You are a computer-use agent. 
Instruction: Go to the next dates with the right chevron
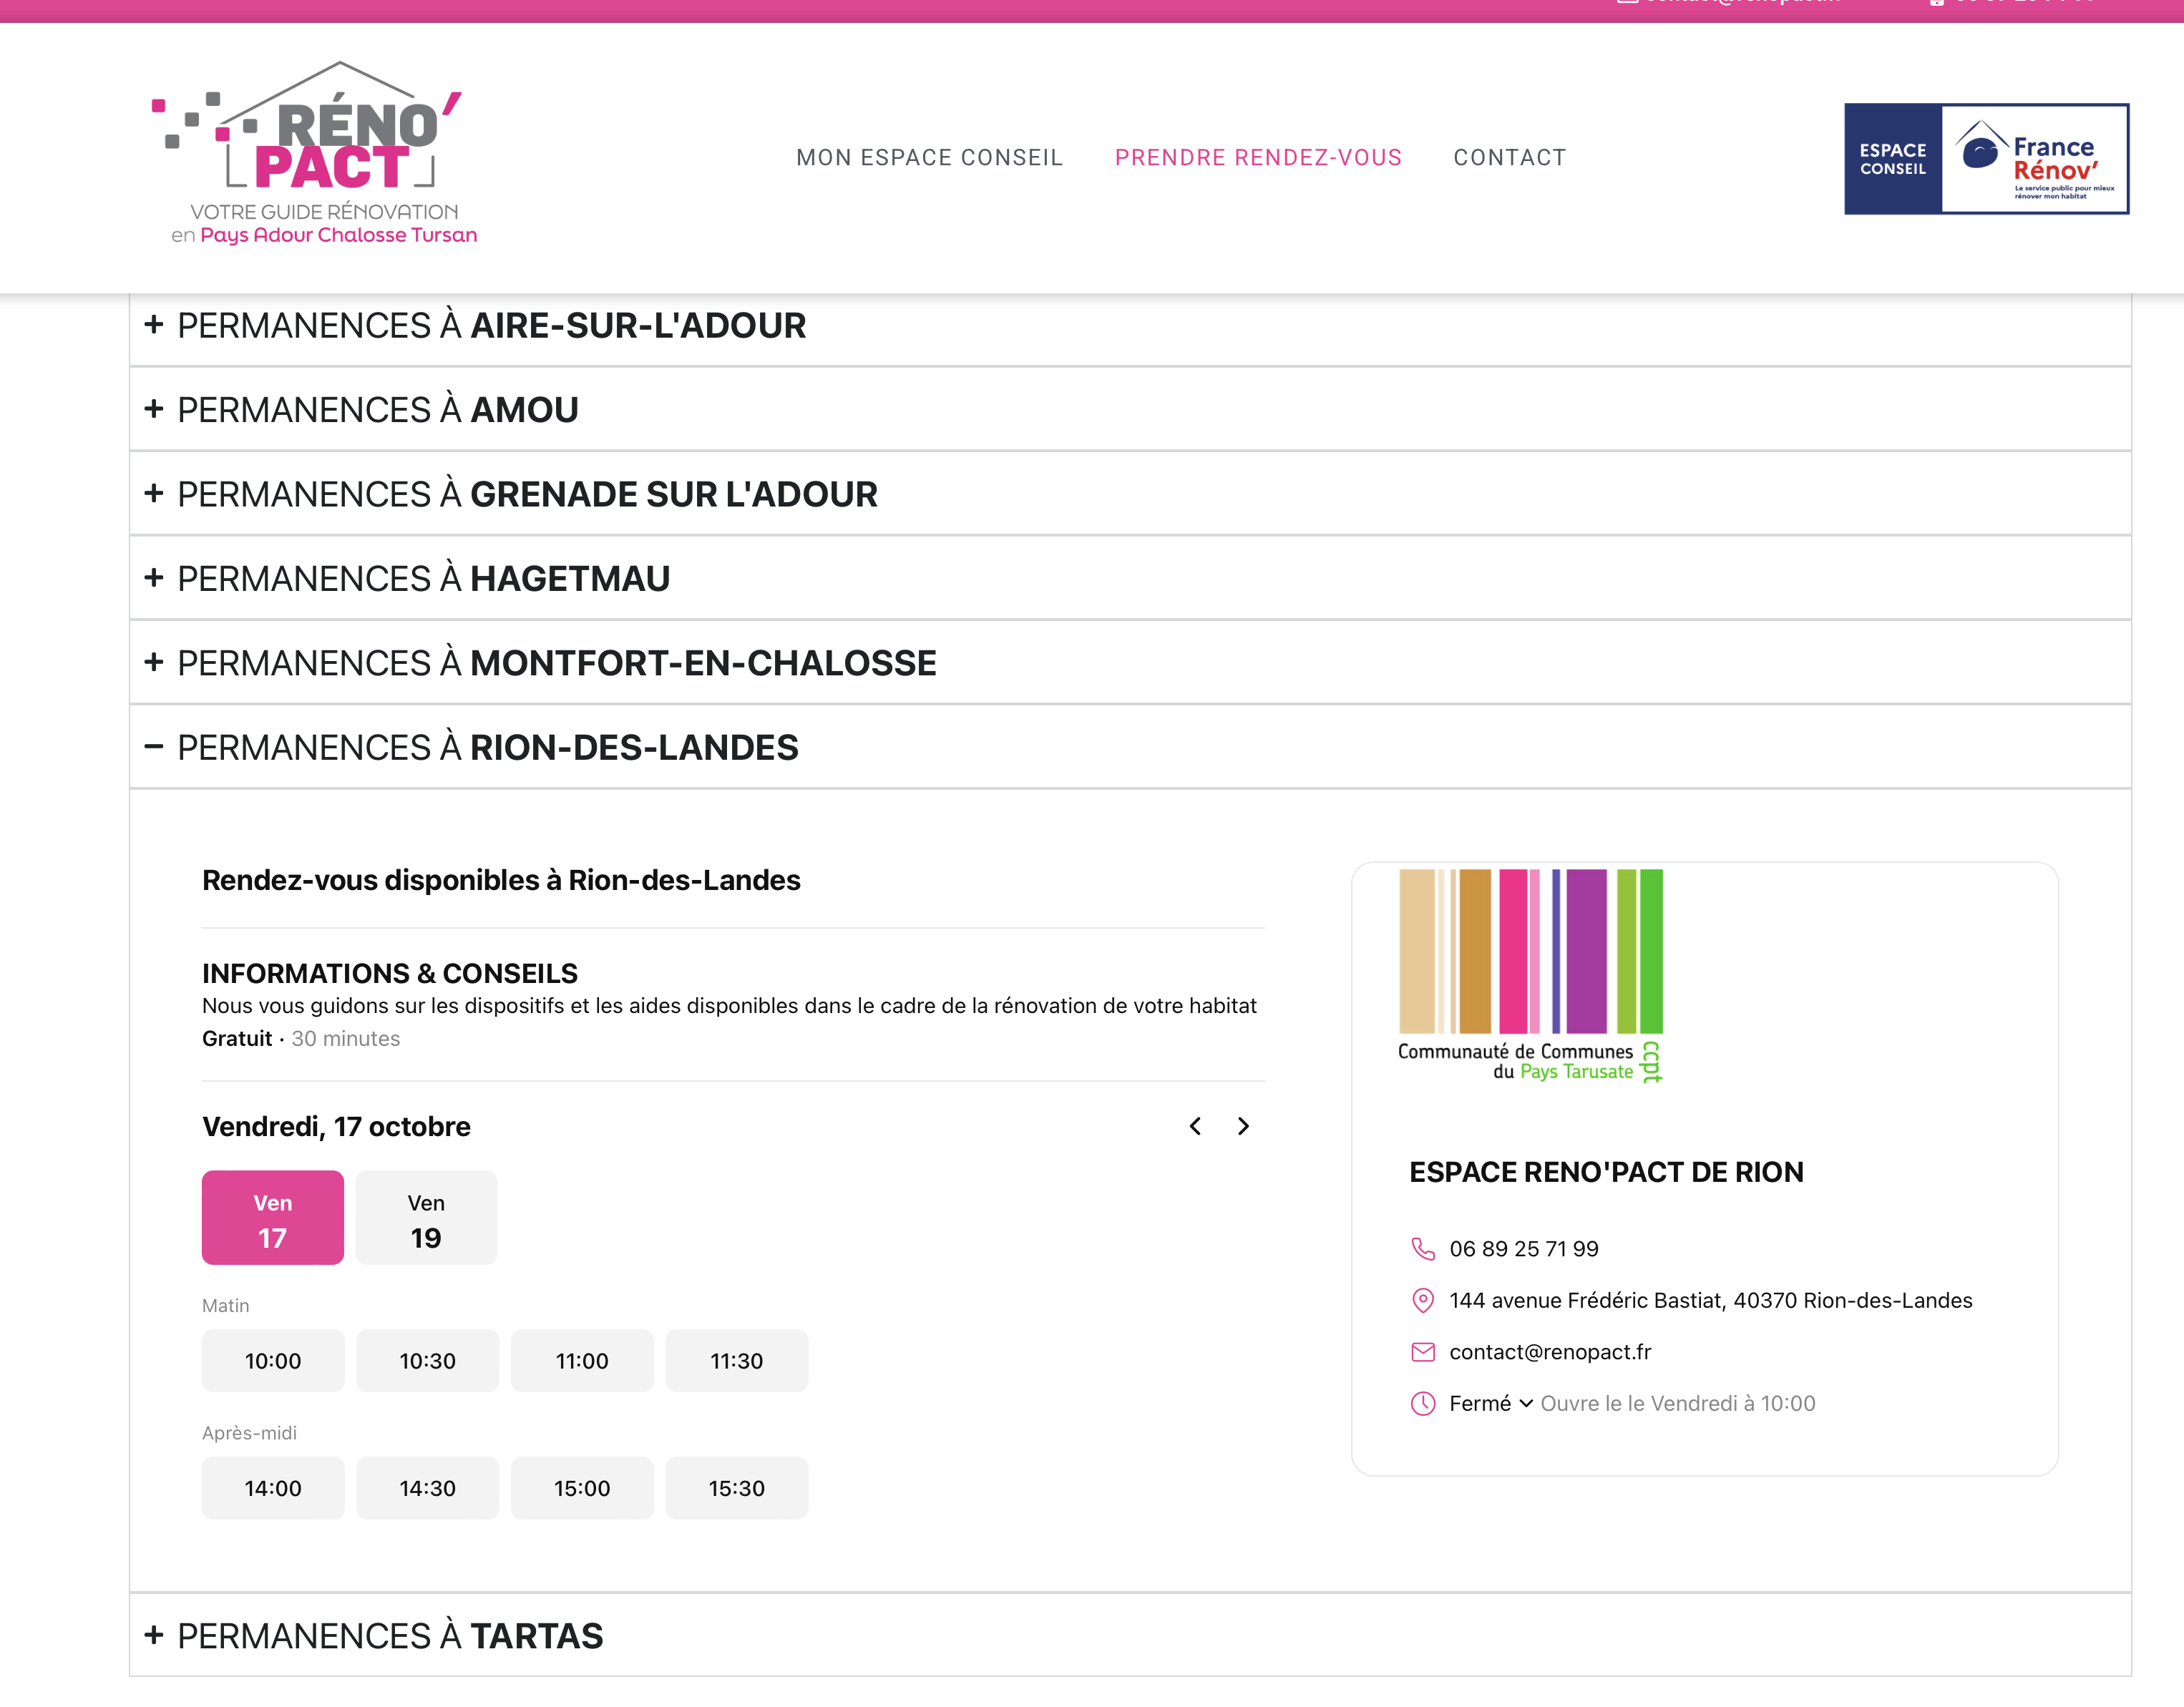point(1243,1126)
